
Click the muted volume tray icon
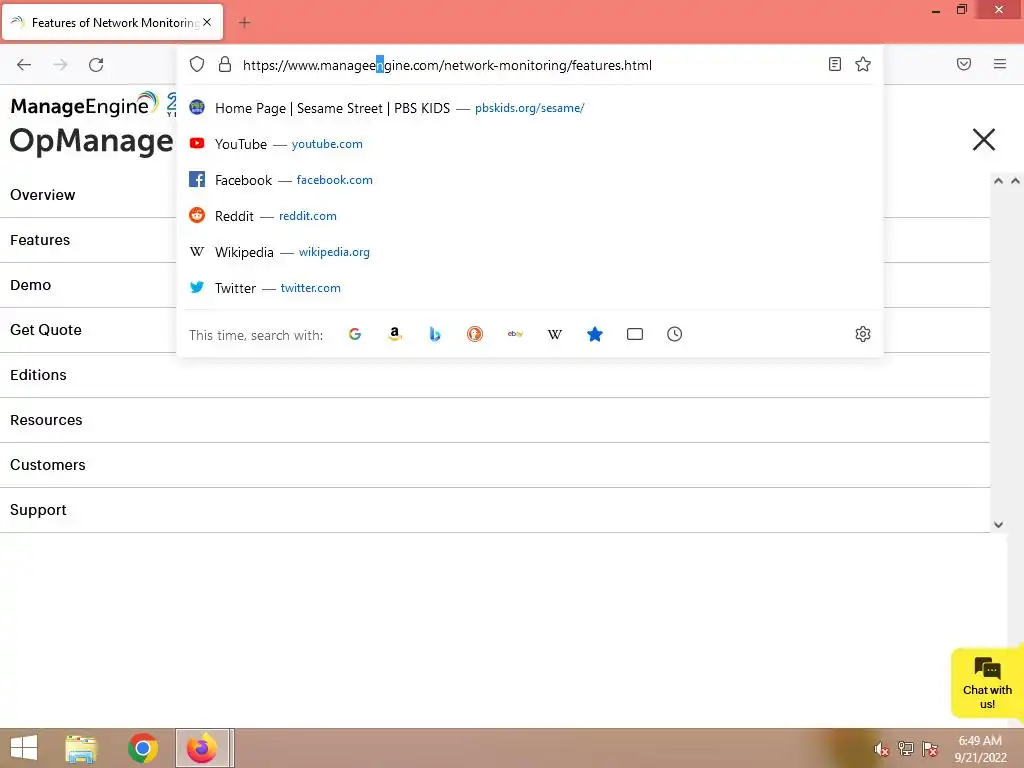click(x=881, y=749)
